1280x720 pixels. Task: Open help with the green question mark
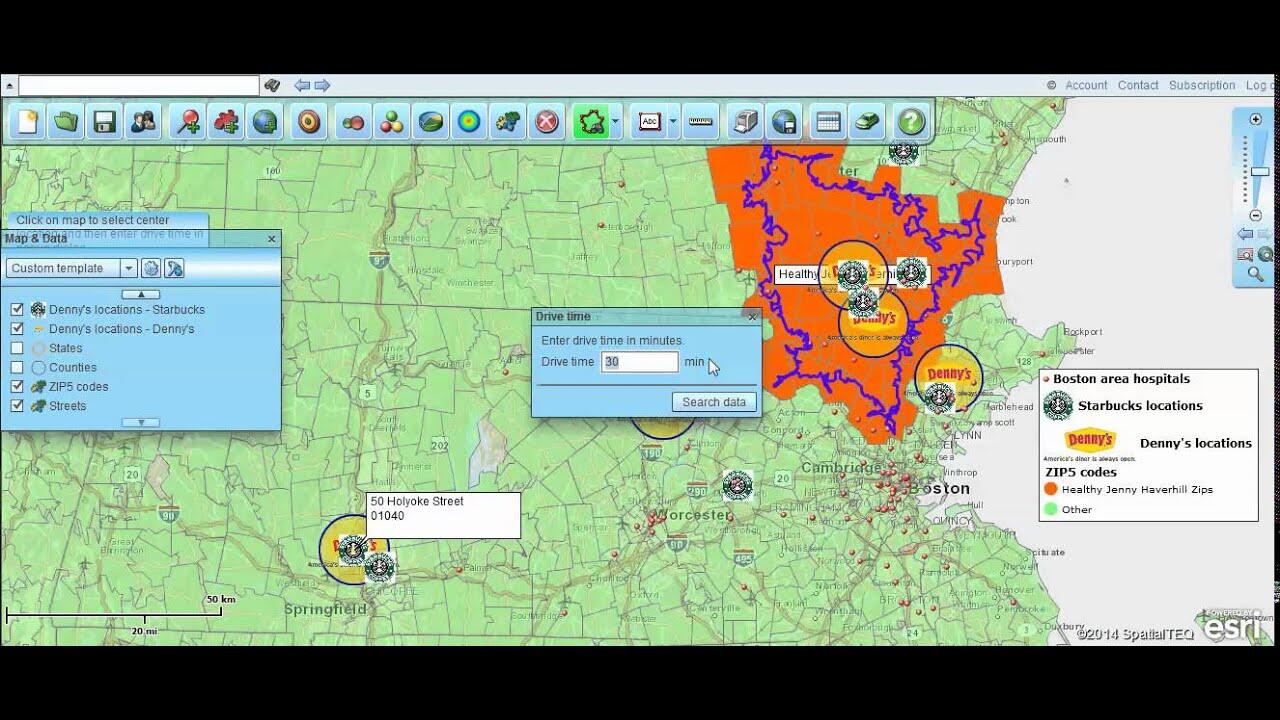coord(911,122)
